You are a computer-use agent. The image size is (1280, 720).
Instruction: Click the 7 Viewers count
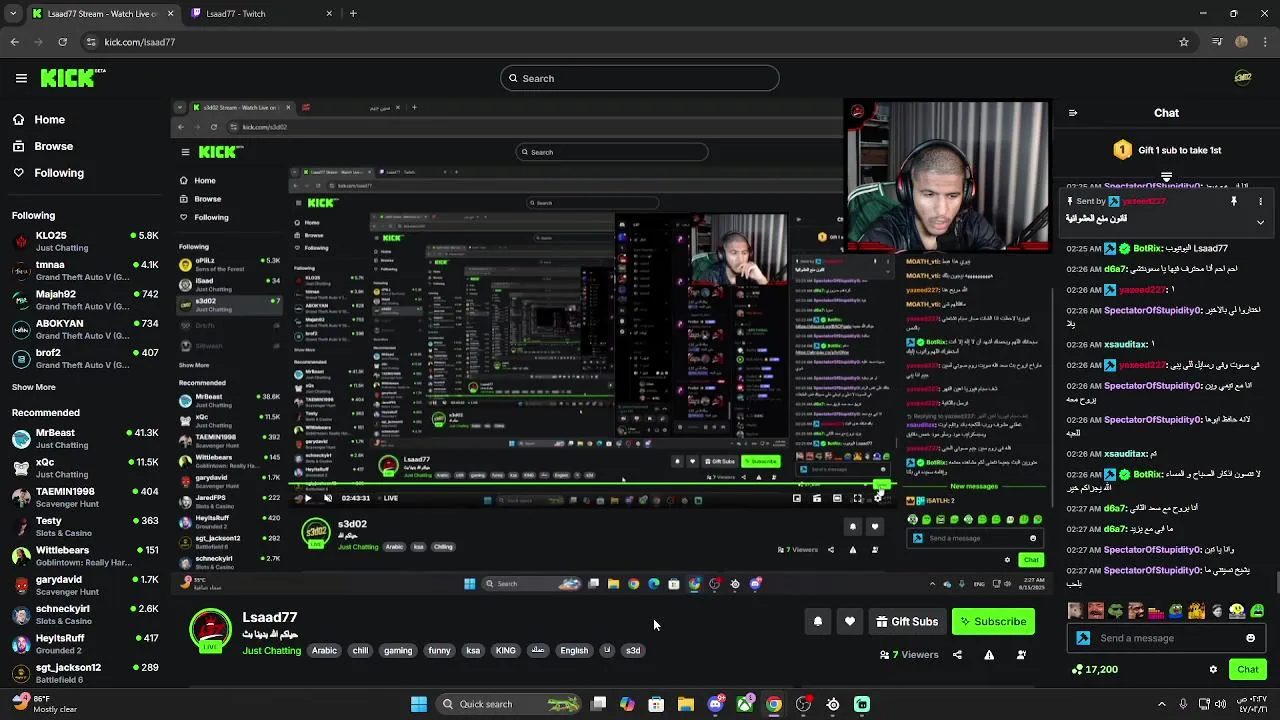(909, 655)
